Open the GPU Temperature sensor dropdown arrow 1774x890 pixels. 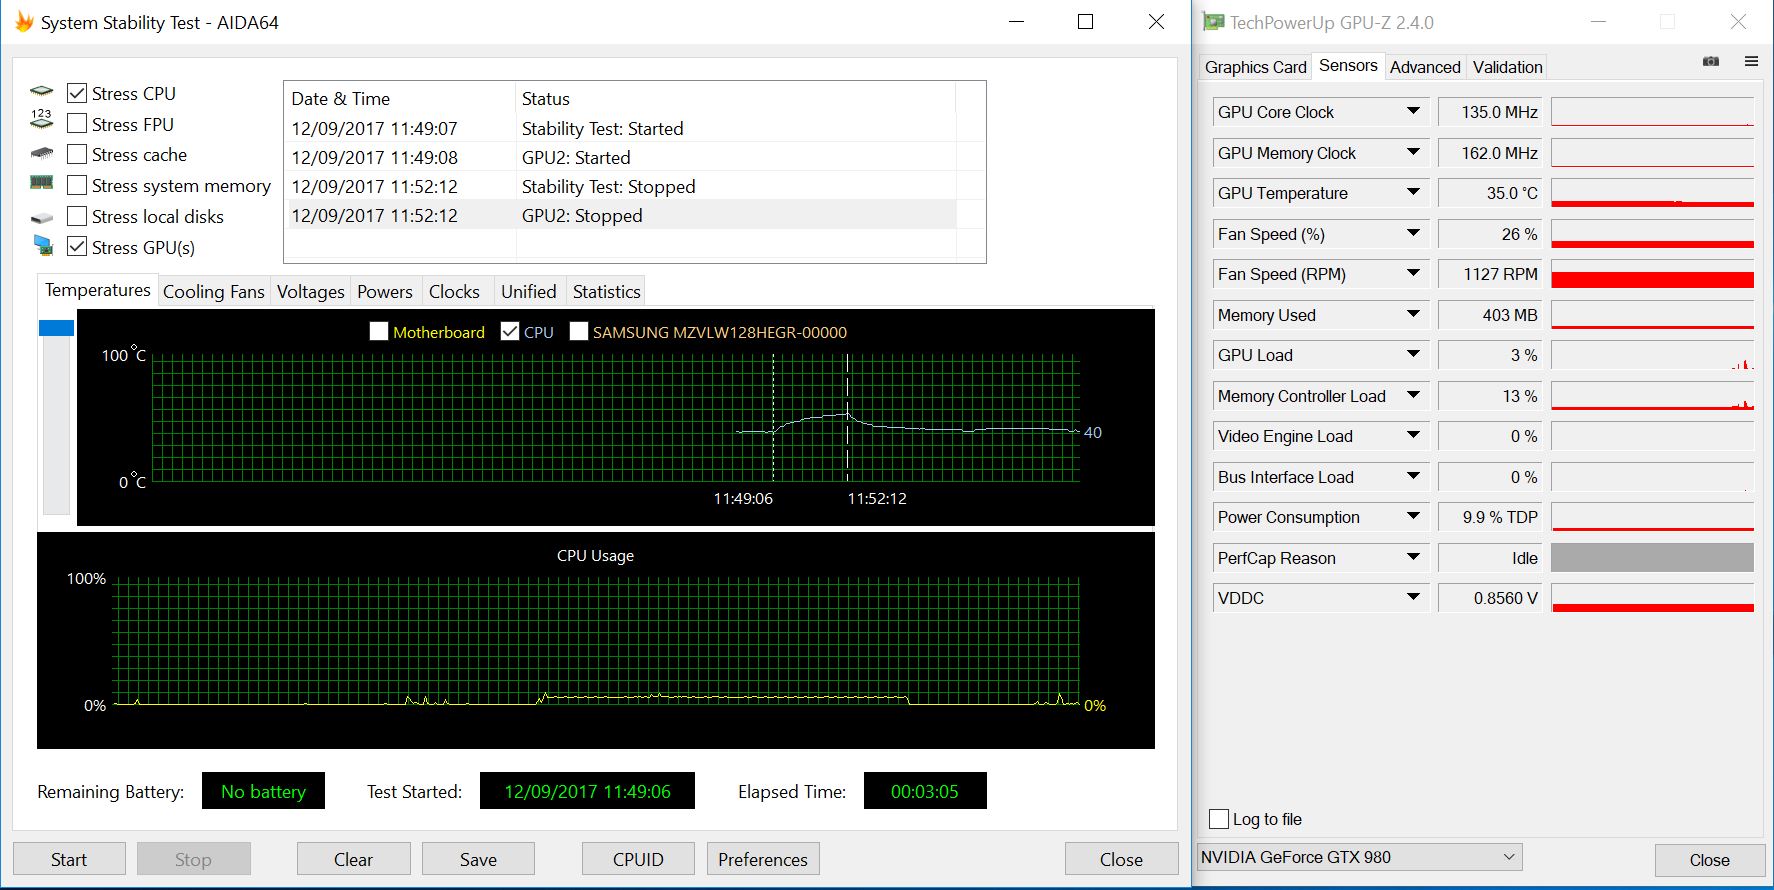(1413, 193)
